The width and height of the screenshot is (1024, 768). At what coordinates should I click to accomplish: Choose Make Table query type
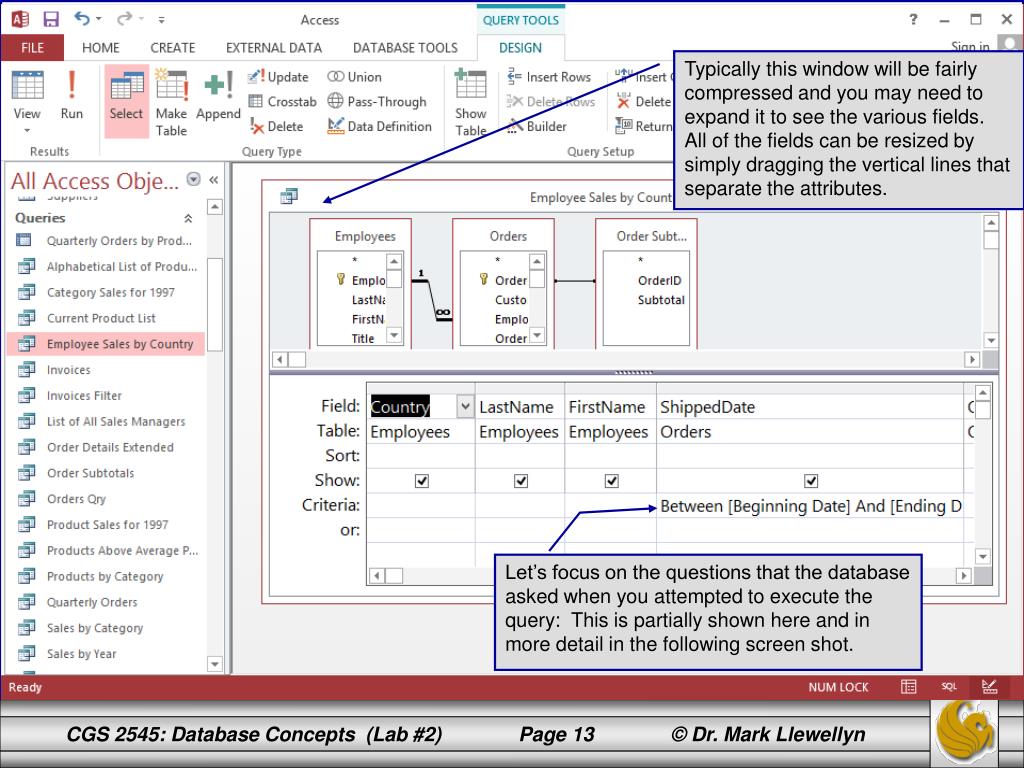pos(171,103)
